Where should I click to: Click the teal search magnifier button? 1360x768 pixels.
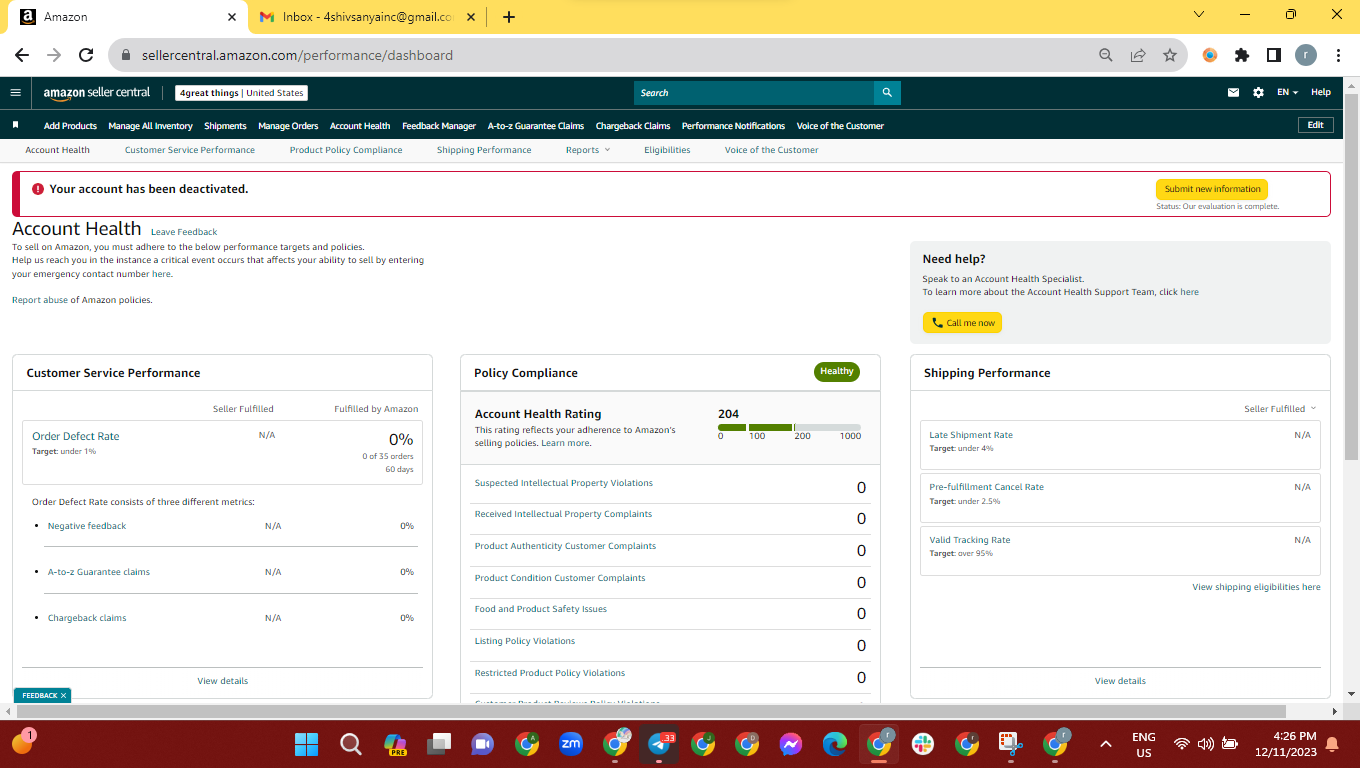887,93
